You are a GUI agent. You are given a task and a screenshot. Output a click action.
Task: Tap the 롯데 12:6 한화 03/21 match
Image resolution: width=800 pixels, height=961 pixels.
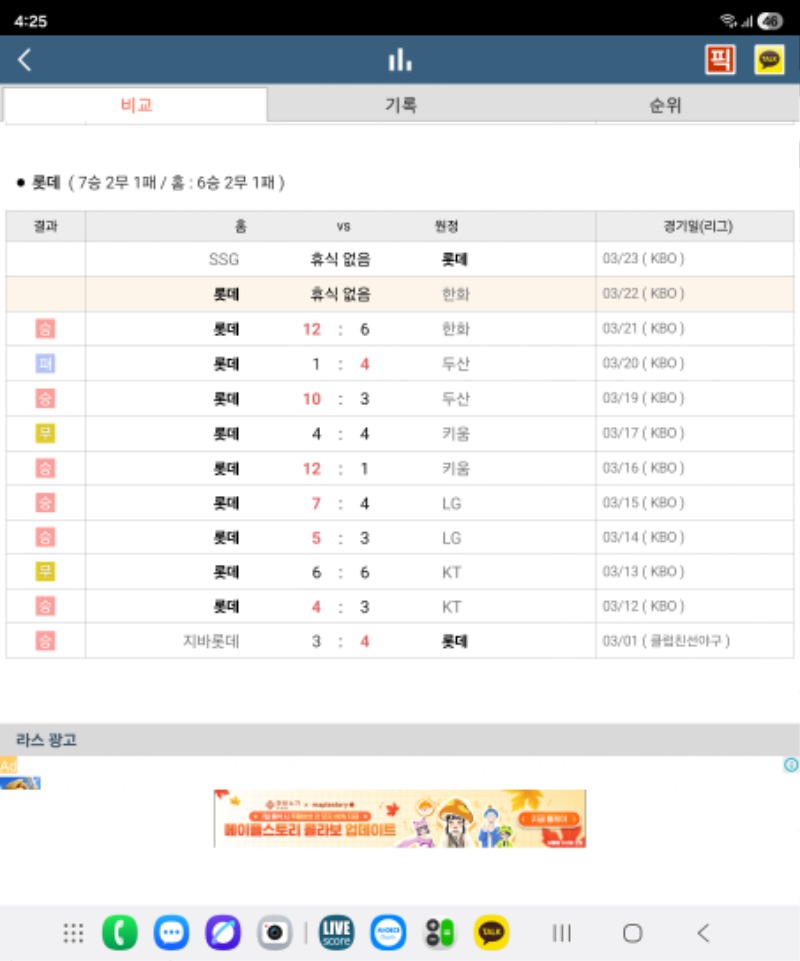point(400,329)
